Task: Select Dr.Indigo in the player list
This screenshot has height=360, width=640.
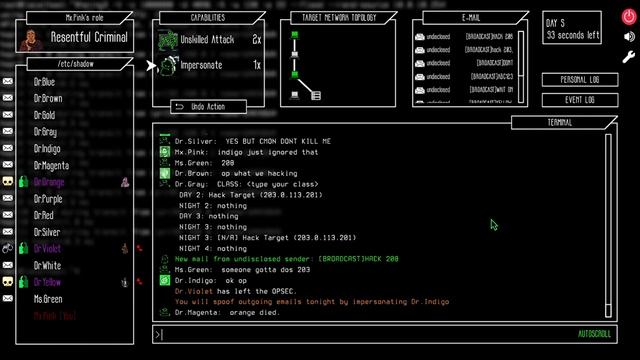Action: 47,149
